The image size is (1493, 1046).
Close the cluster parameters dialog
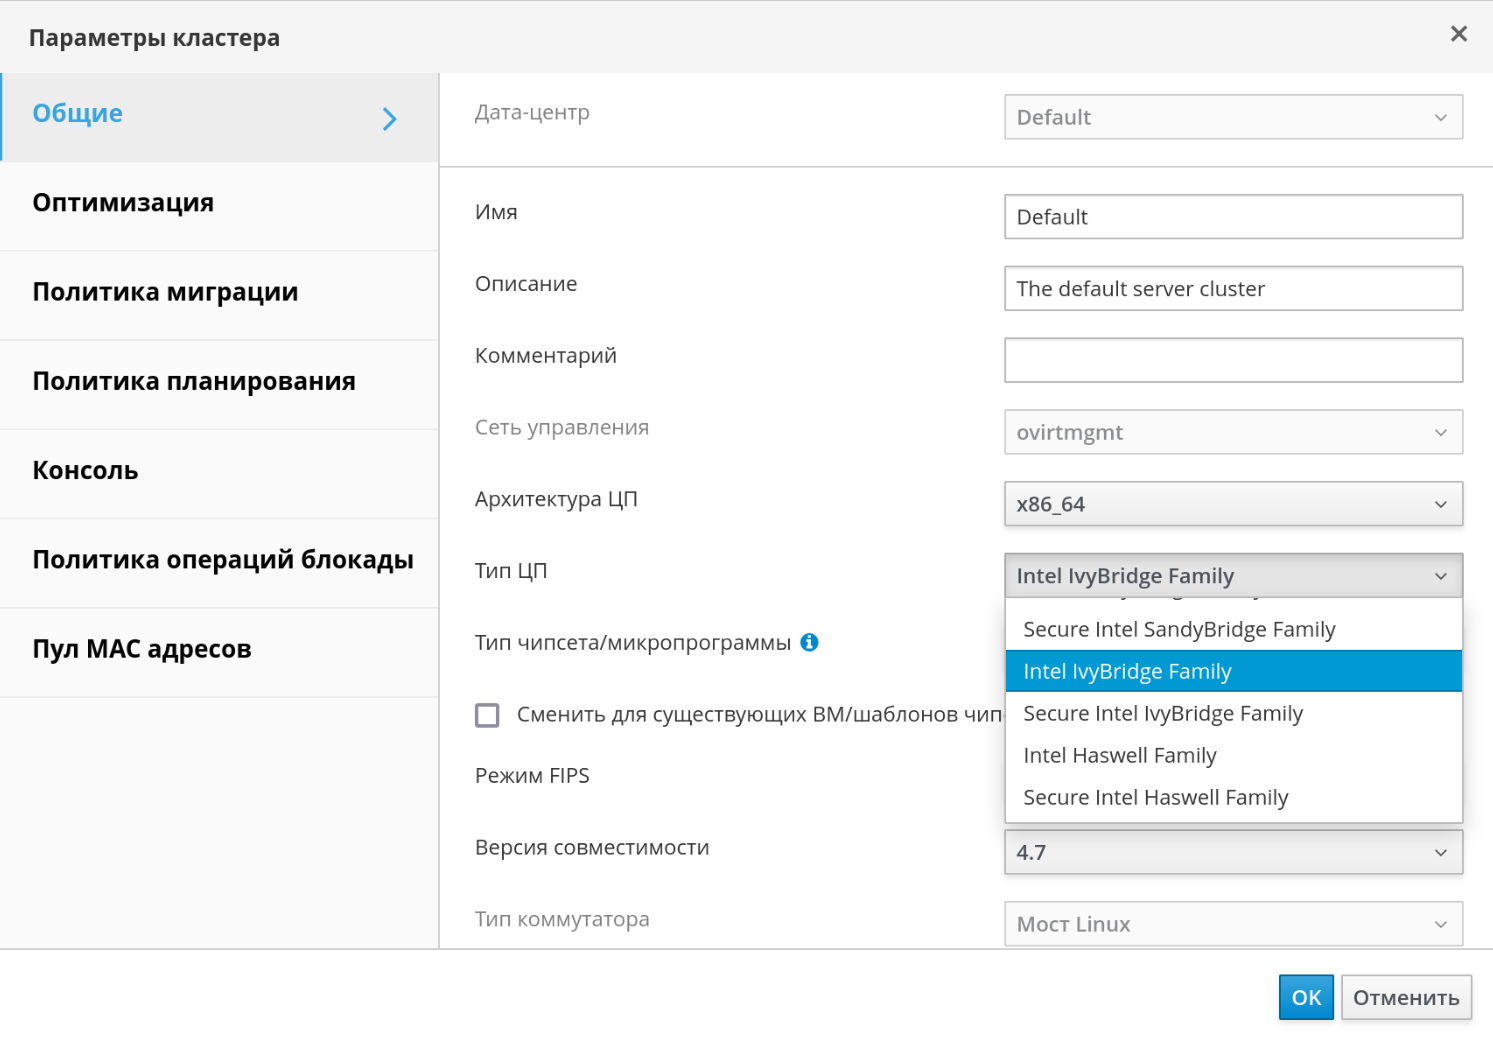pyautogui.click(x=1458, y=34)
